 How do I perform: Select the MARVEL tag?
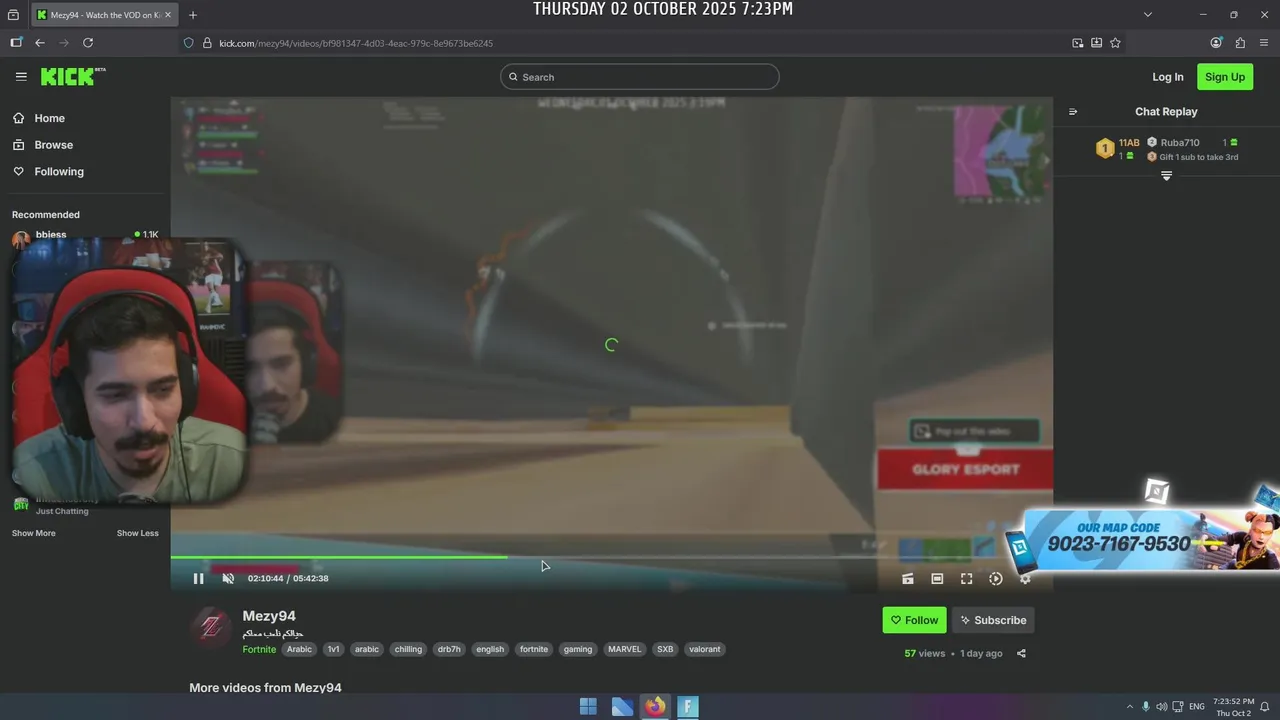click(x=624, y=649)
